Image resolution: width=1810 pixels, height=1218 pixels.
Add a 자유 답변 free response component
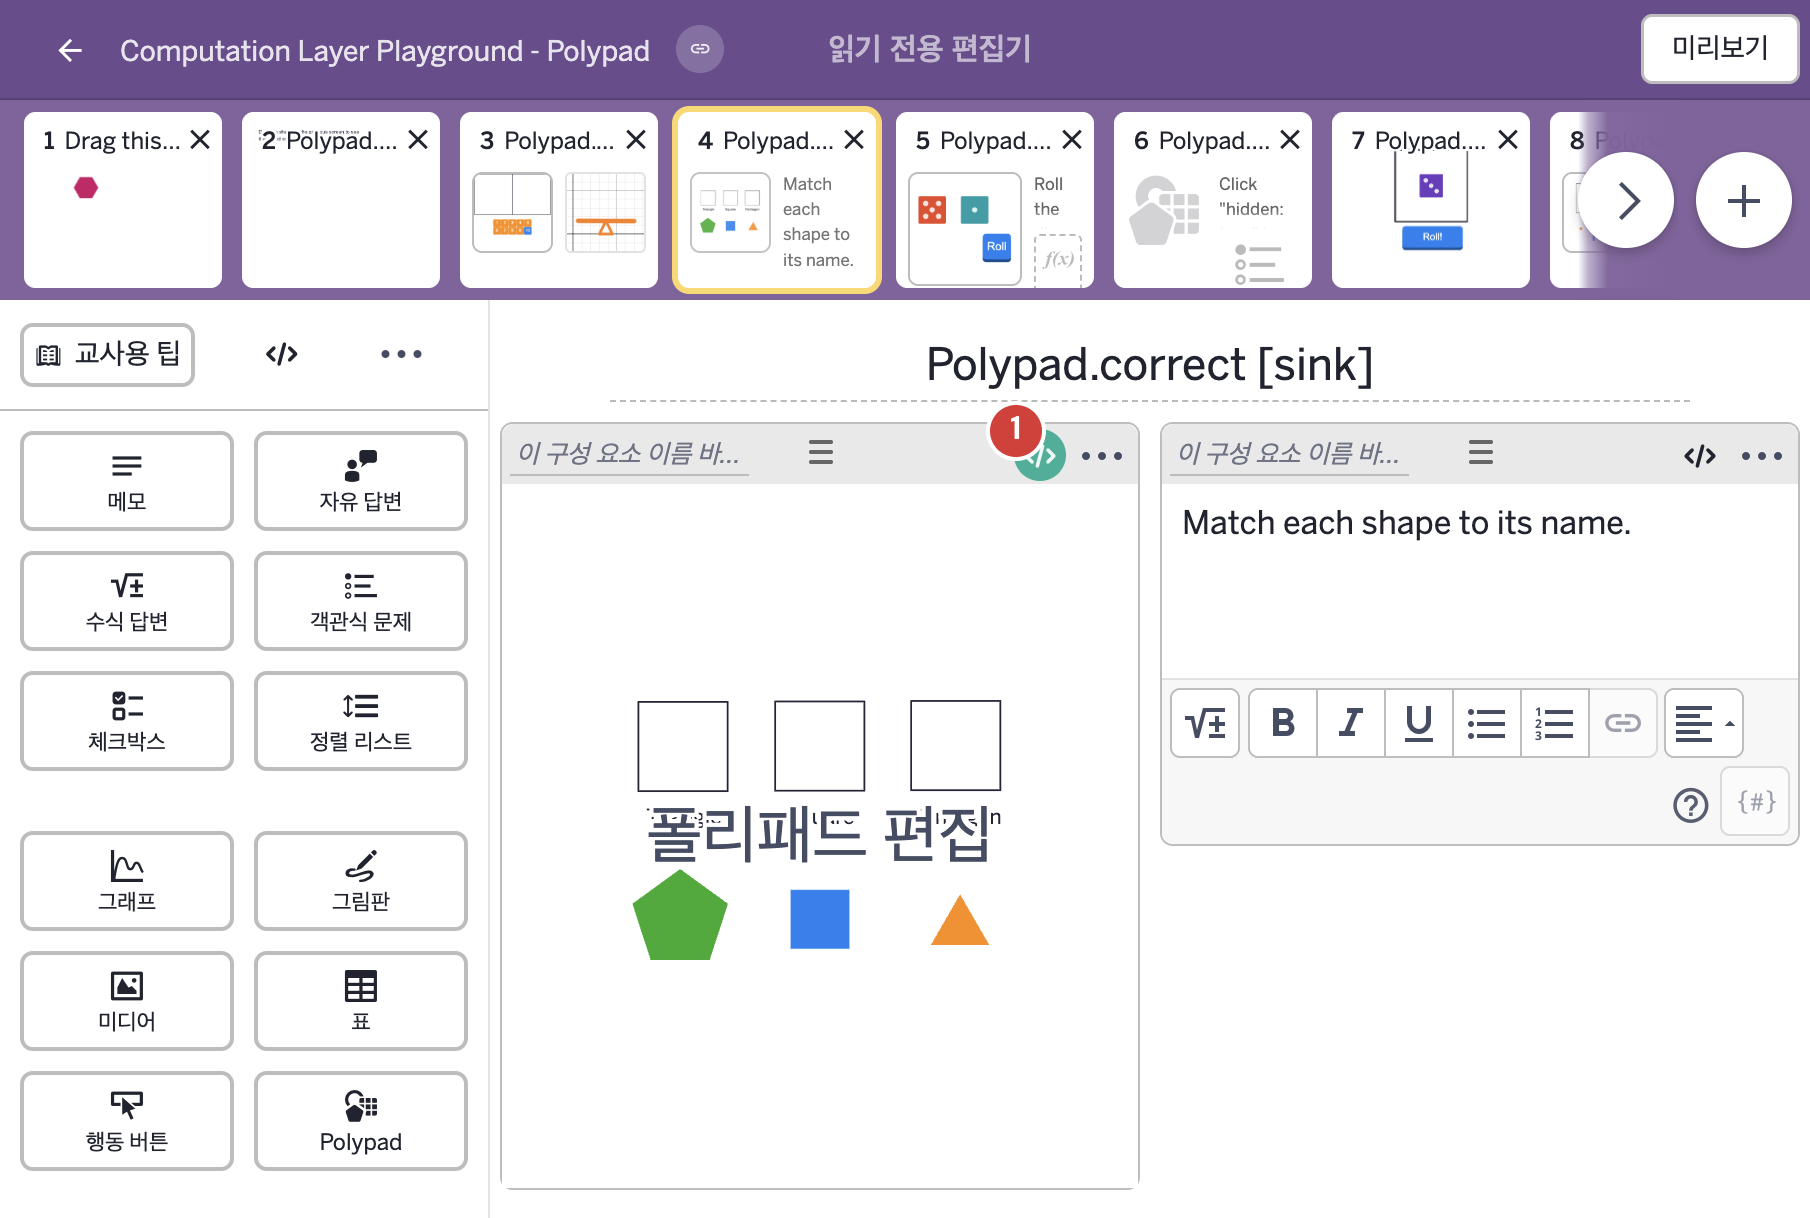(361, 481)
